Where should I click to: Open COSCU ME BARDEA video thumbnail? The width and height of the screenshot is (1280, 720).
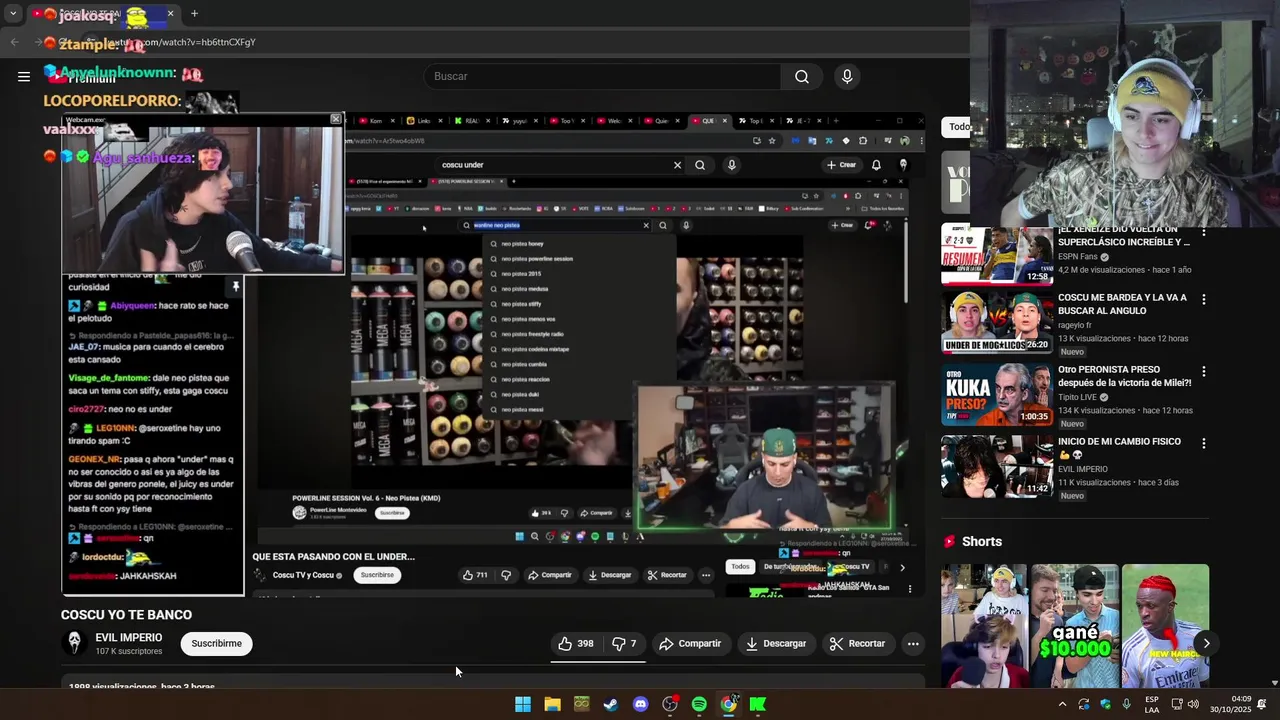997,323
